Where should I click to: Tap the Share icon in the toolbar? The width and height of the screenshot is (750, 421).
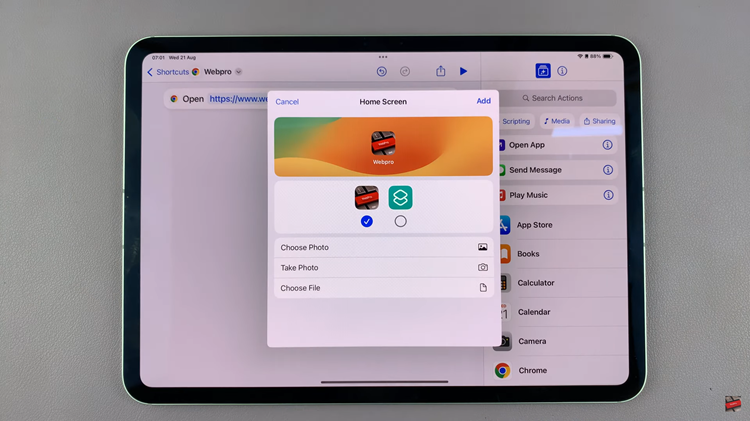(441, 72)
